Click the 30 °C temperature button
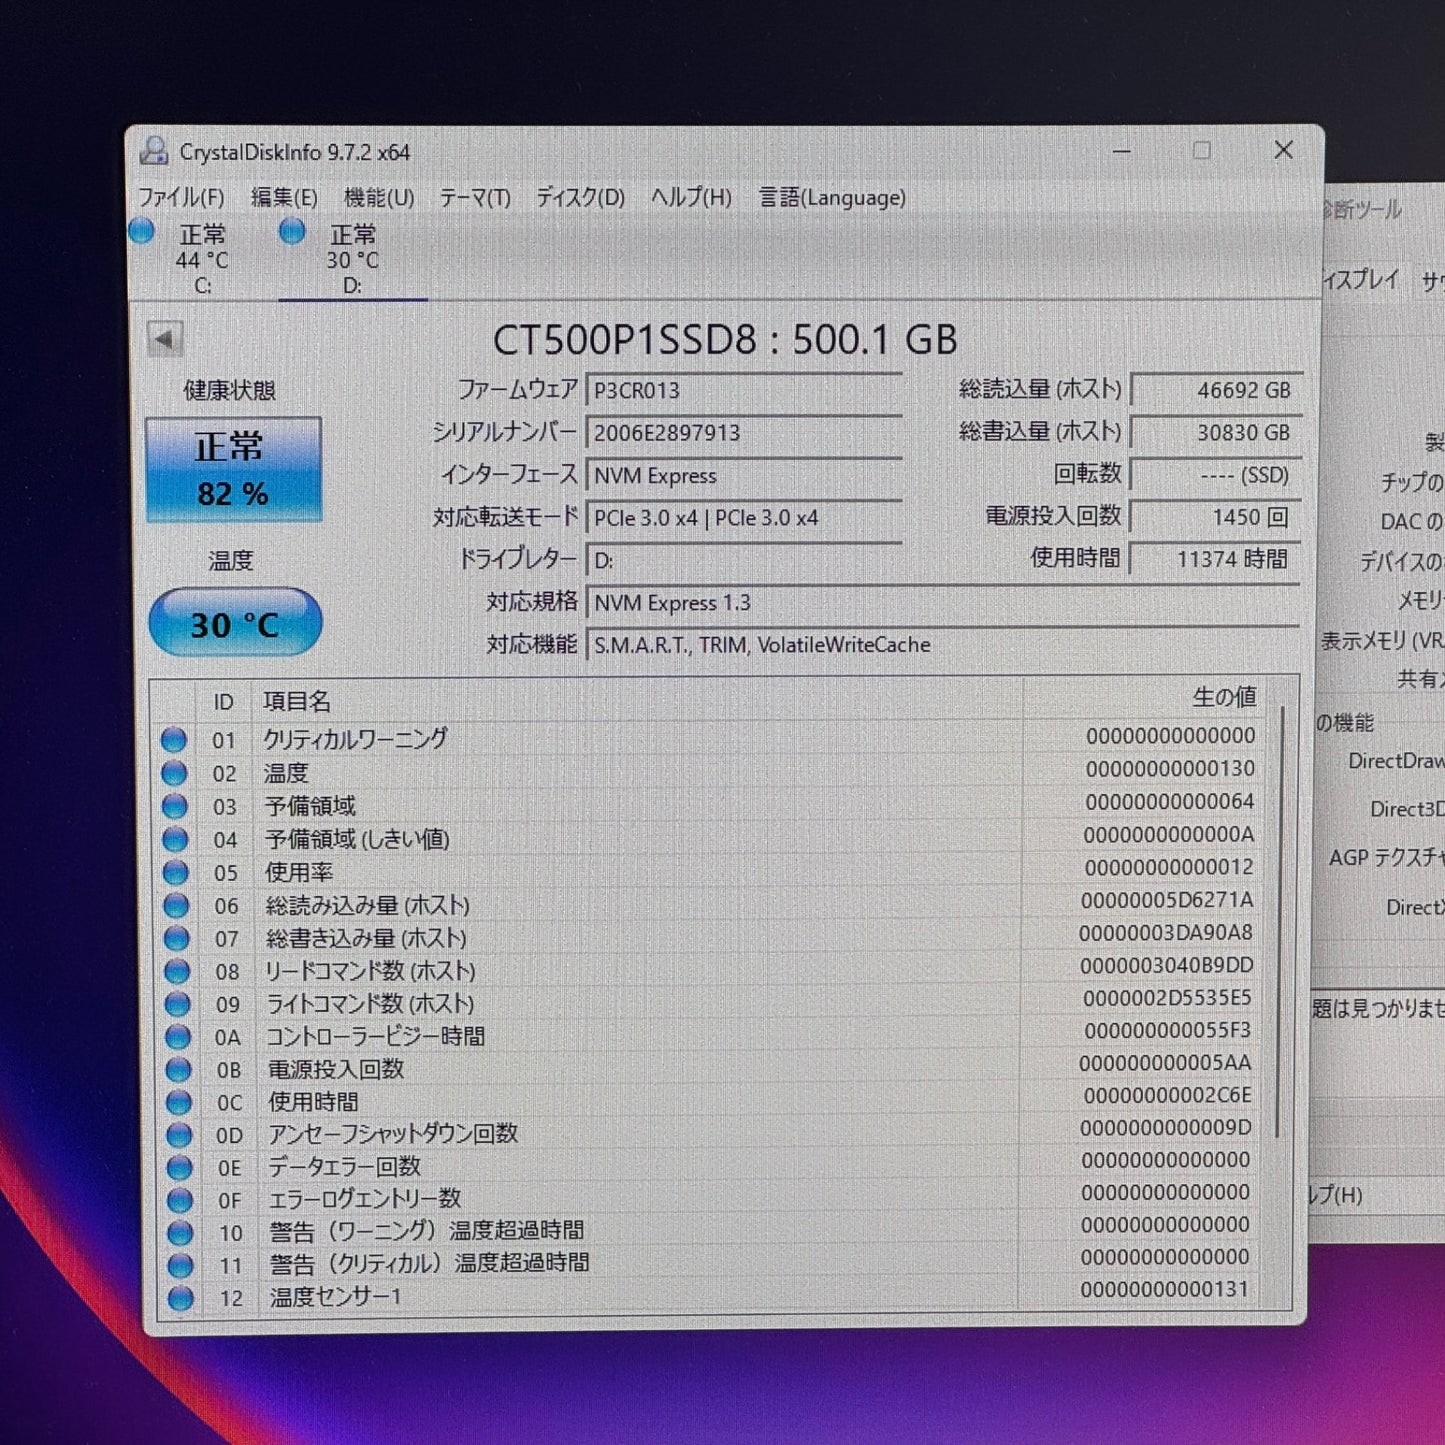 coord(235,623)
